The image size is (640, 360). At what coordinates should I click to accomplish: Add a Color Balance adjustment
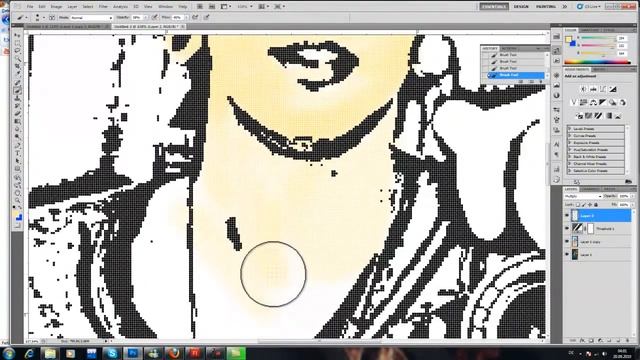click(x=593, y=102)
